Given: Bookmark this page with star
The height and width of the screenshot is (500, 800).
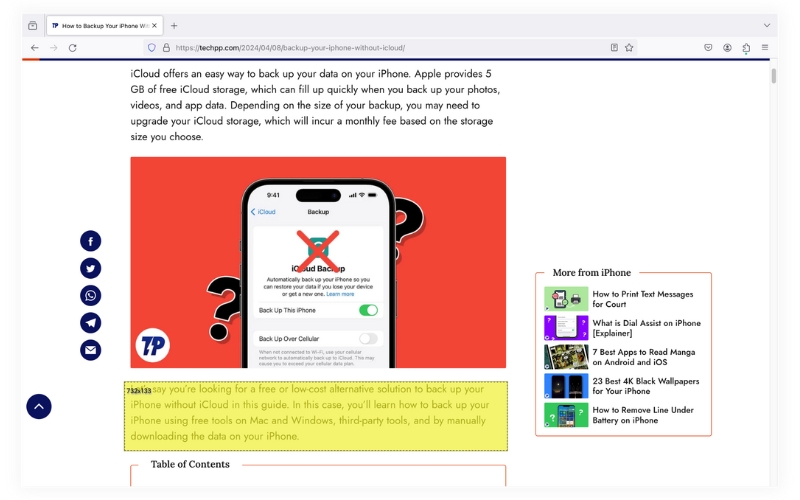Looking at the screenshot, I should click(629, 47).
